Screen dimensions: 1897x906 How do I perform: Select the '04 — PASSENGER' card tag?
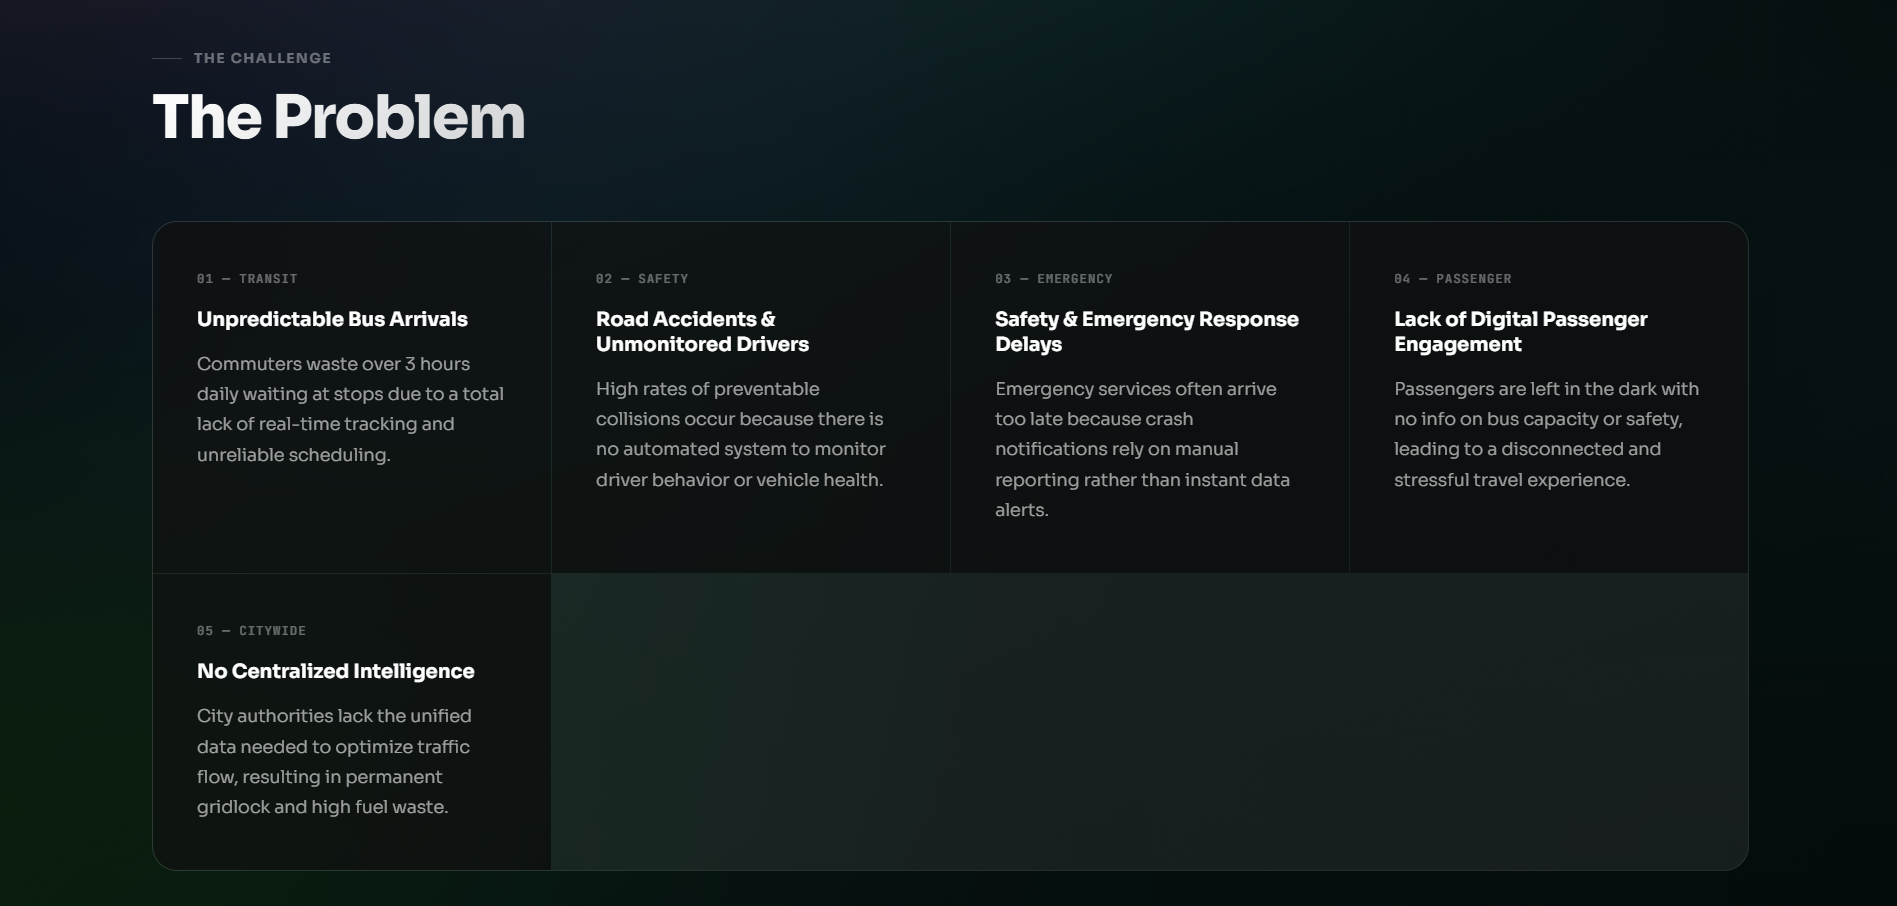coord(1452,279)
